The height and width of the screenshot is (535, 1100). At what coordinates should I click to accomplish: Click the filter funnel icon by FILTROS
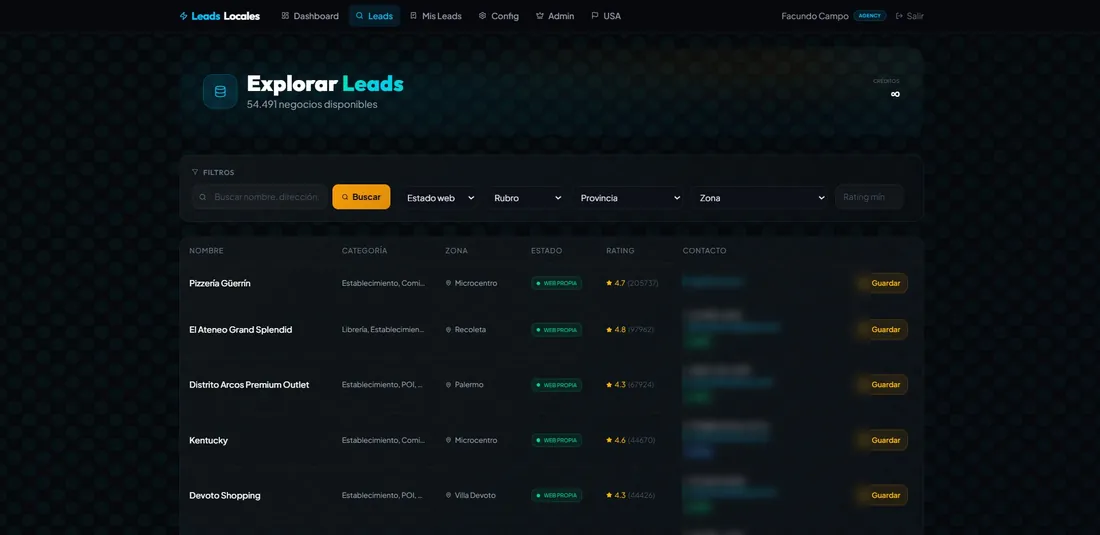pyautogui.click(x=195, y=172)
